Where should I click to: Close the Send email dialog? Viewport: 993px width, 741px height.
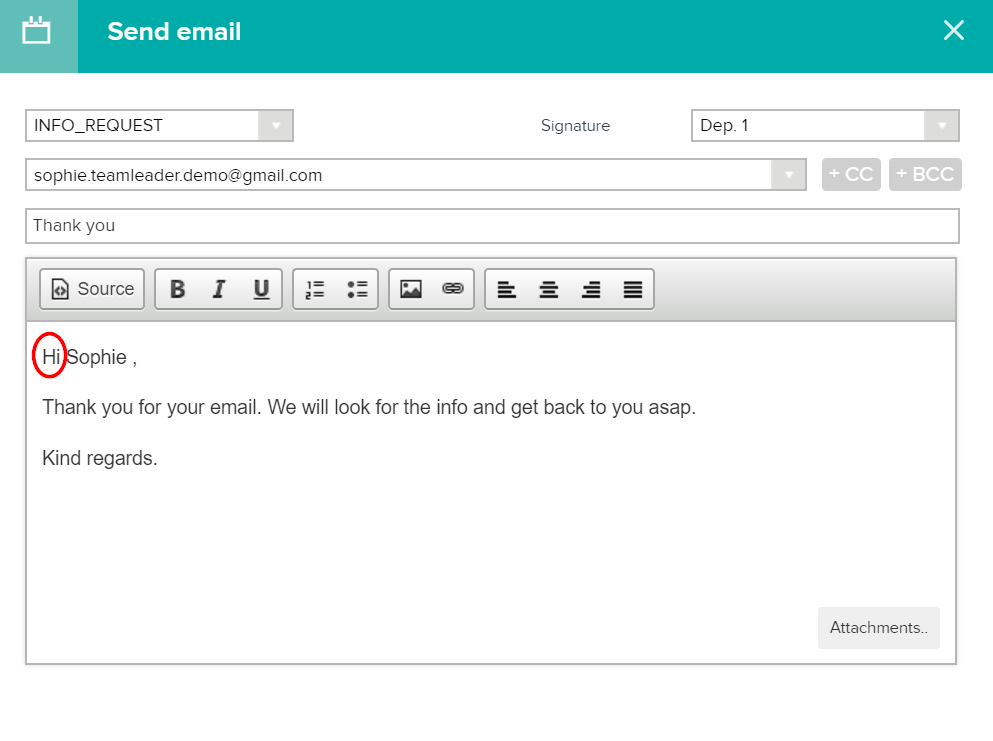tap(953, 30)
